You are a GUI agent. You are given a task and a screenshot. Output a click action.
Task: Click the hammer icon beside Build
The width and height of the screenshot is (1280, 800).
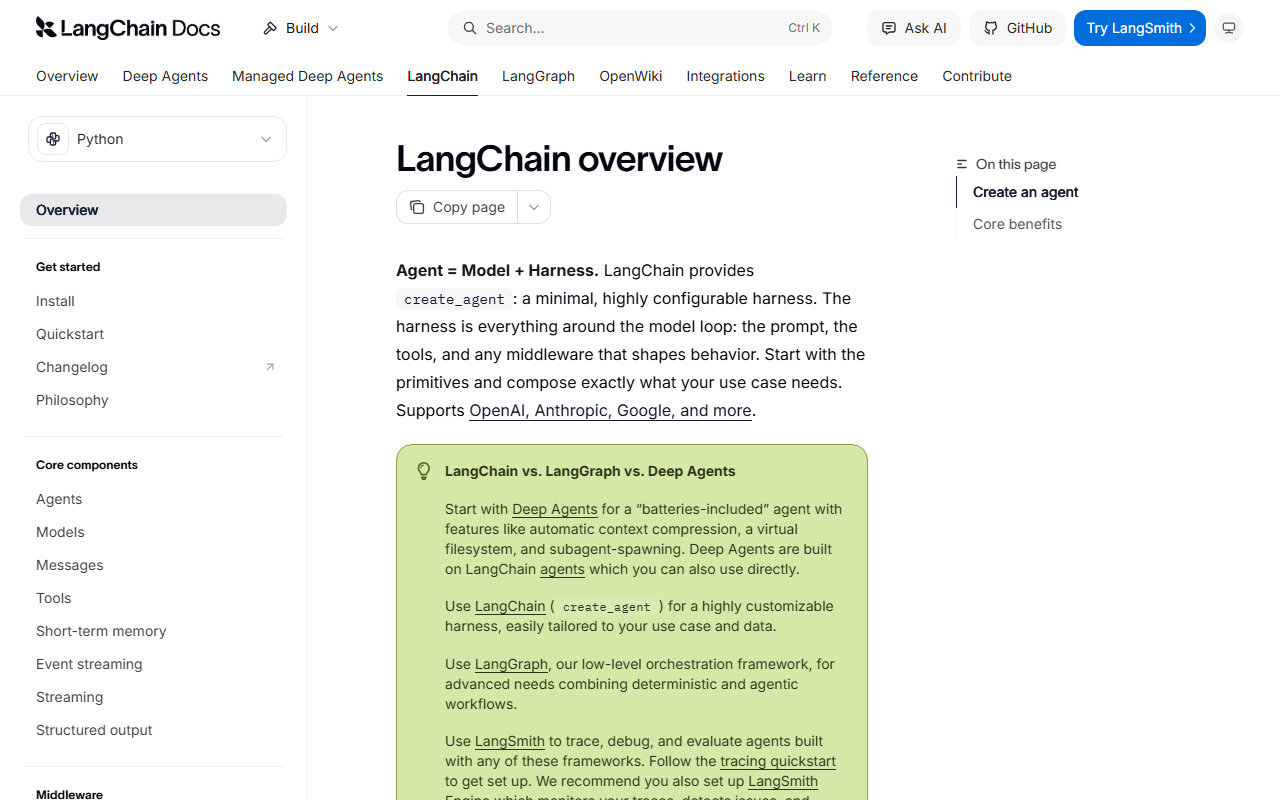(x=270, y=28)
